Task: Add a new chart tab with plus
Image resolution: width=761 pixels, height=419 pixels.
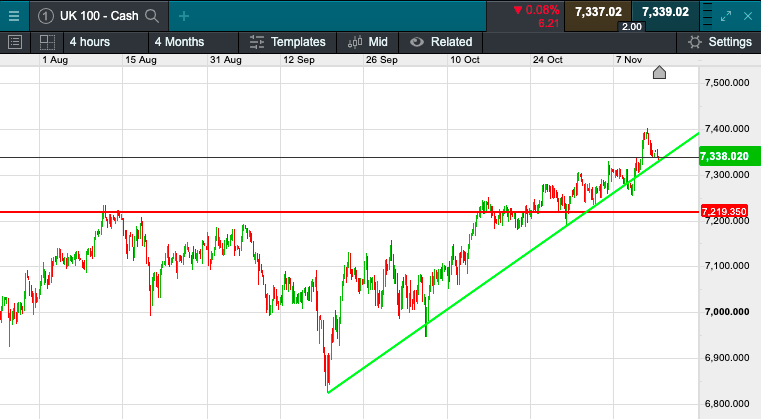Action: click(x=184, y=16)
